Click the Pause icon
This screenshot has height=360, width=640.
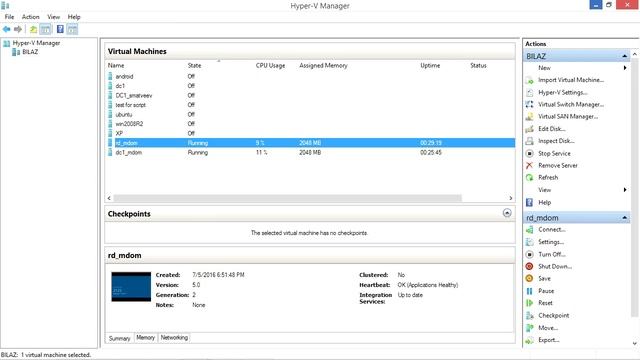[x=529, y=291]
